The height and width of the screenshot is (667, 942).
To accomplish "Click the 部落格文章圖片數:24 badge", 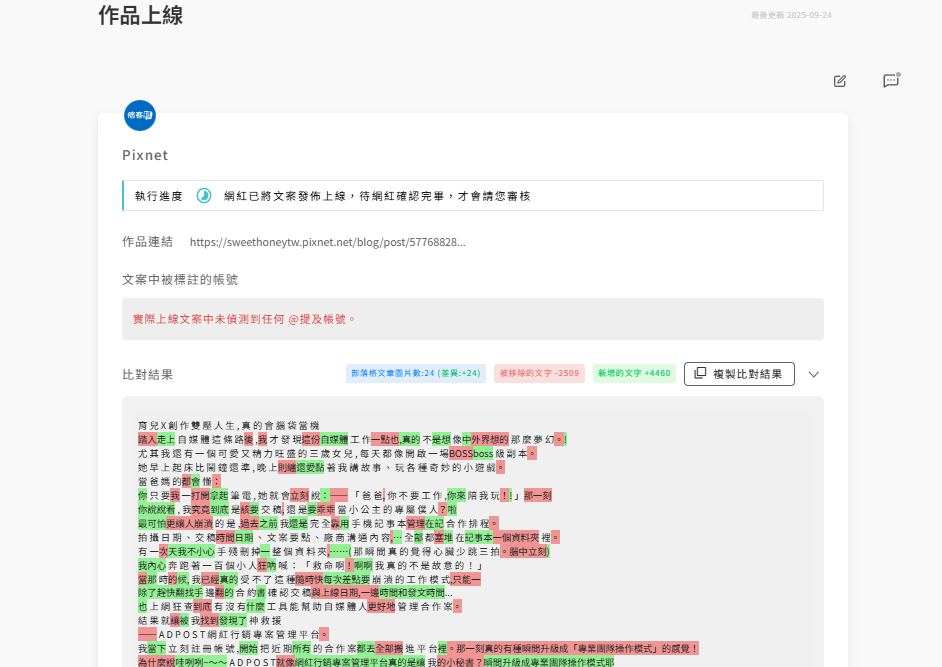I will (x=416, y=373).
